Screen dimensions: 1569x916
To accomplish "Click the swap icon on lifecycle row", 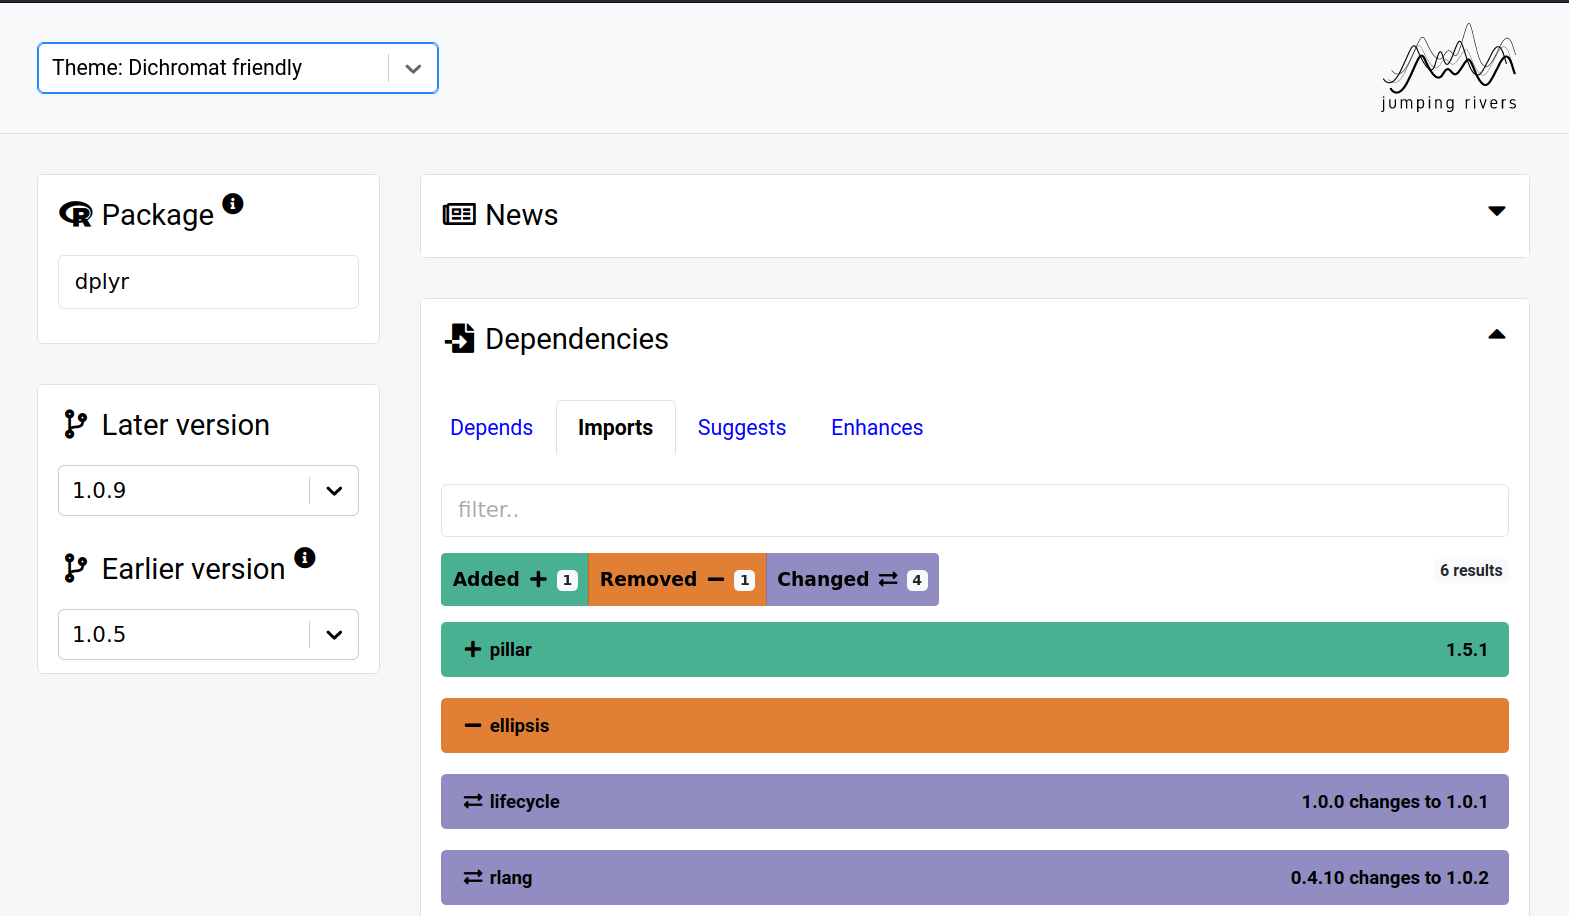I will pyautogui.click(x=473, y=801).
